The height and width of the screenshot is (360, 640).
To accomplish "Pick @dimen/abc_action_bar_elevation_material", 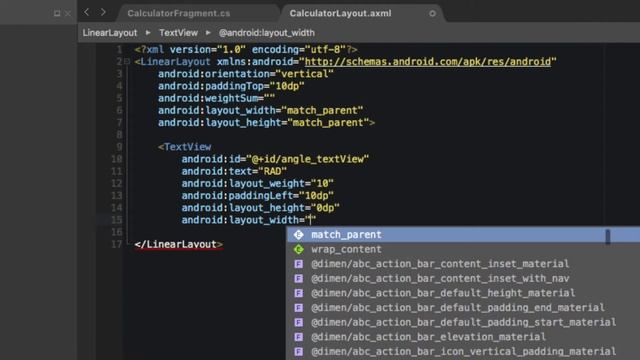I will pos(463,337).
